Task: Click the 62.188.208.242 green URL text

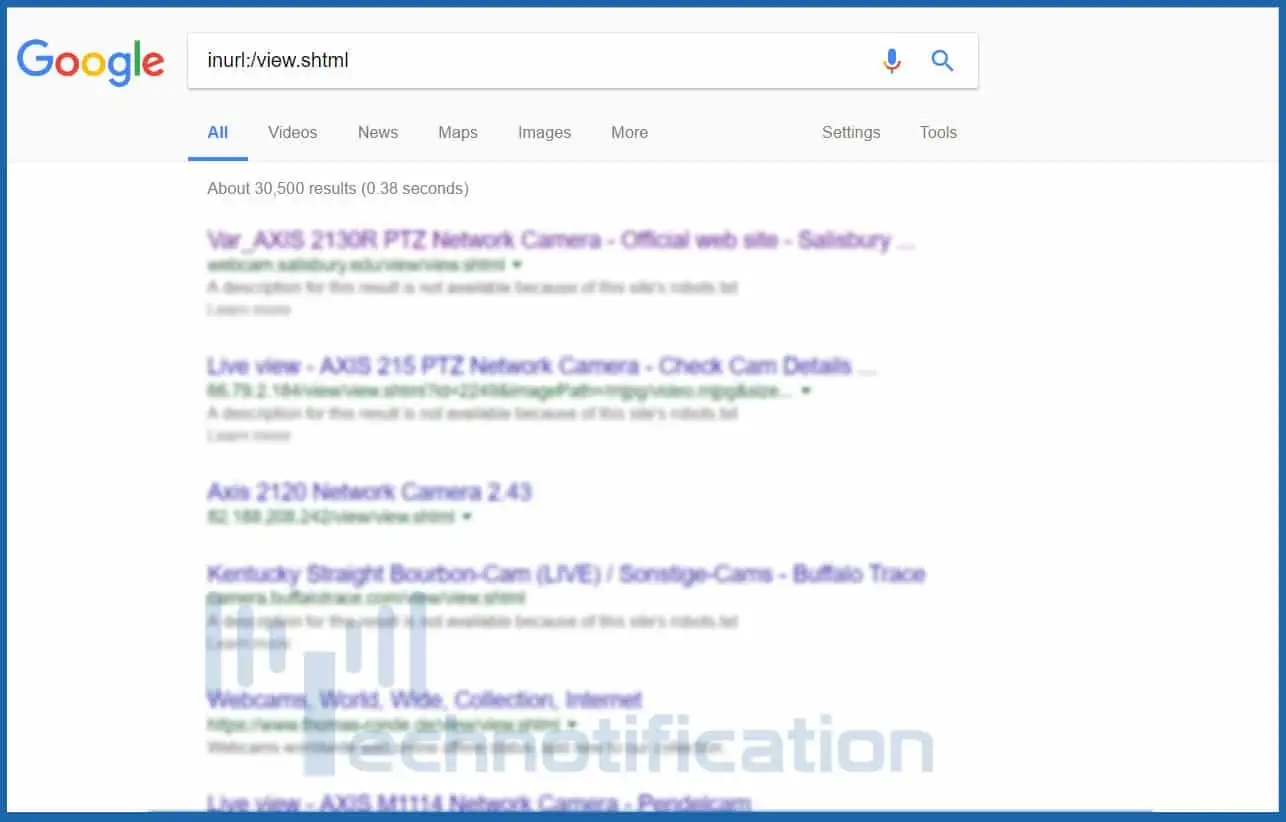Action: pos(331,517)
